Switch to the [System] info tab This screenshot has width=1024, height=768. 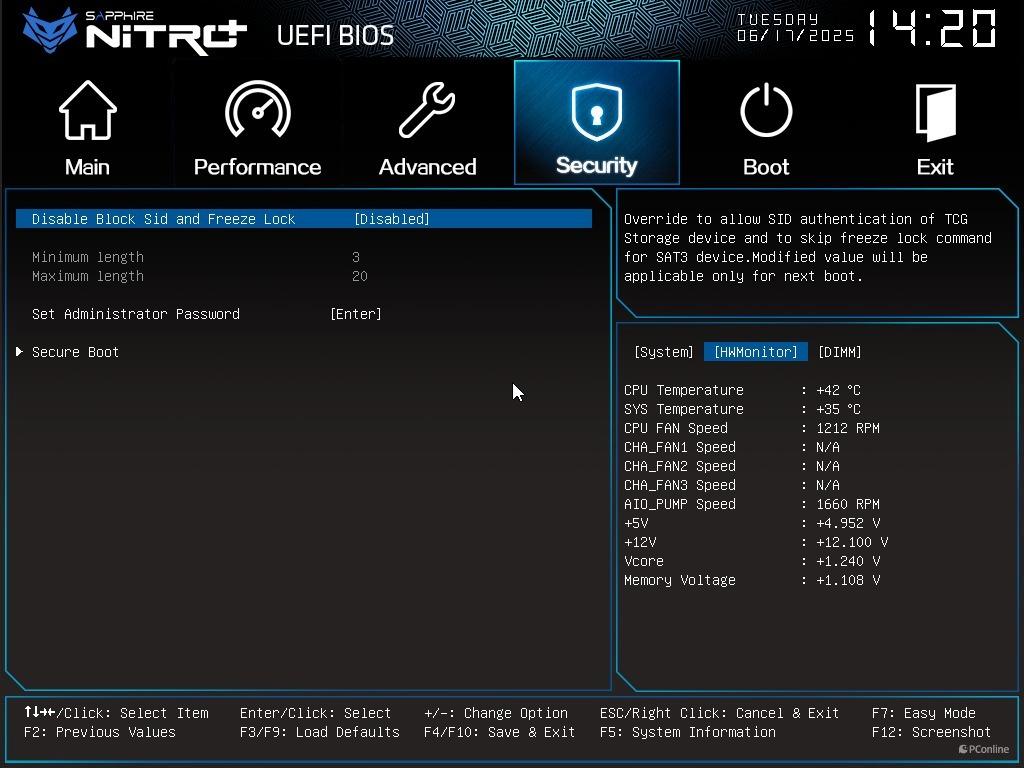[664, 352]
